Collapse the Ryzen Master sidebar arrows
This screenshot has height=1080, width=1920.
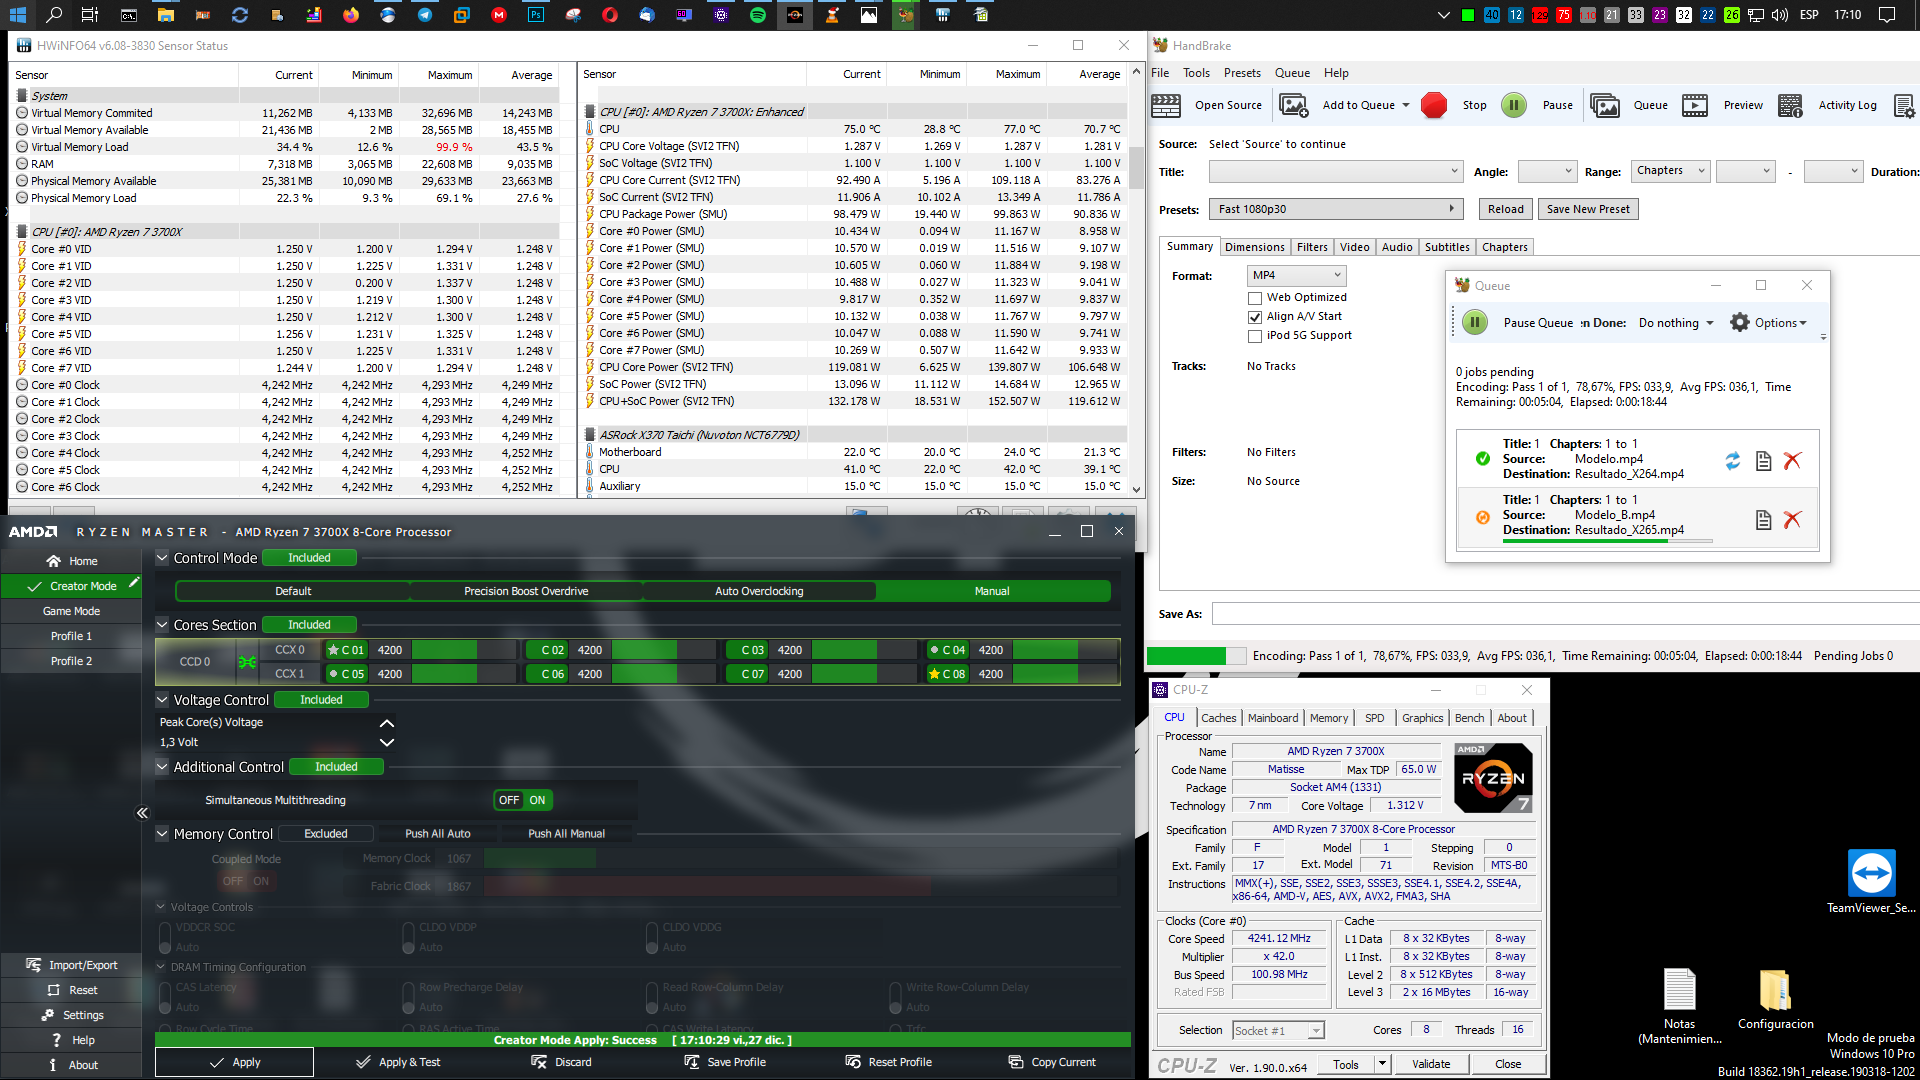(142, 813)
